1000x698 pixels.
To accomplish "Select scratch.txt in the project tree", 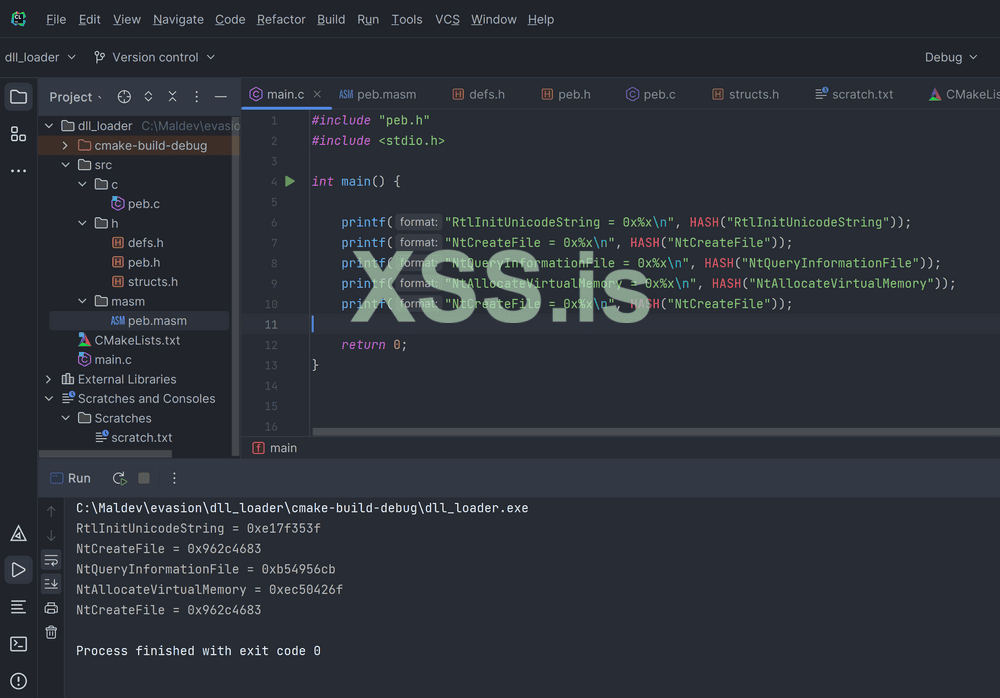I will point(133,438).
